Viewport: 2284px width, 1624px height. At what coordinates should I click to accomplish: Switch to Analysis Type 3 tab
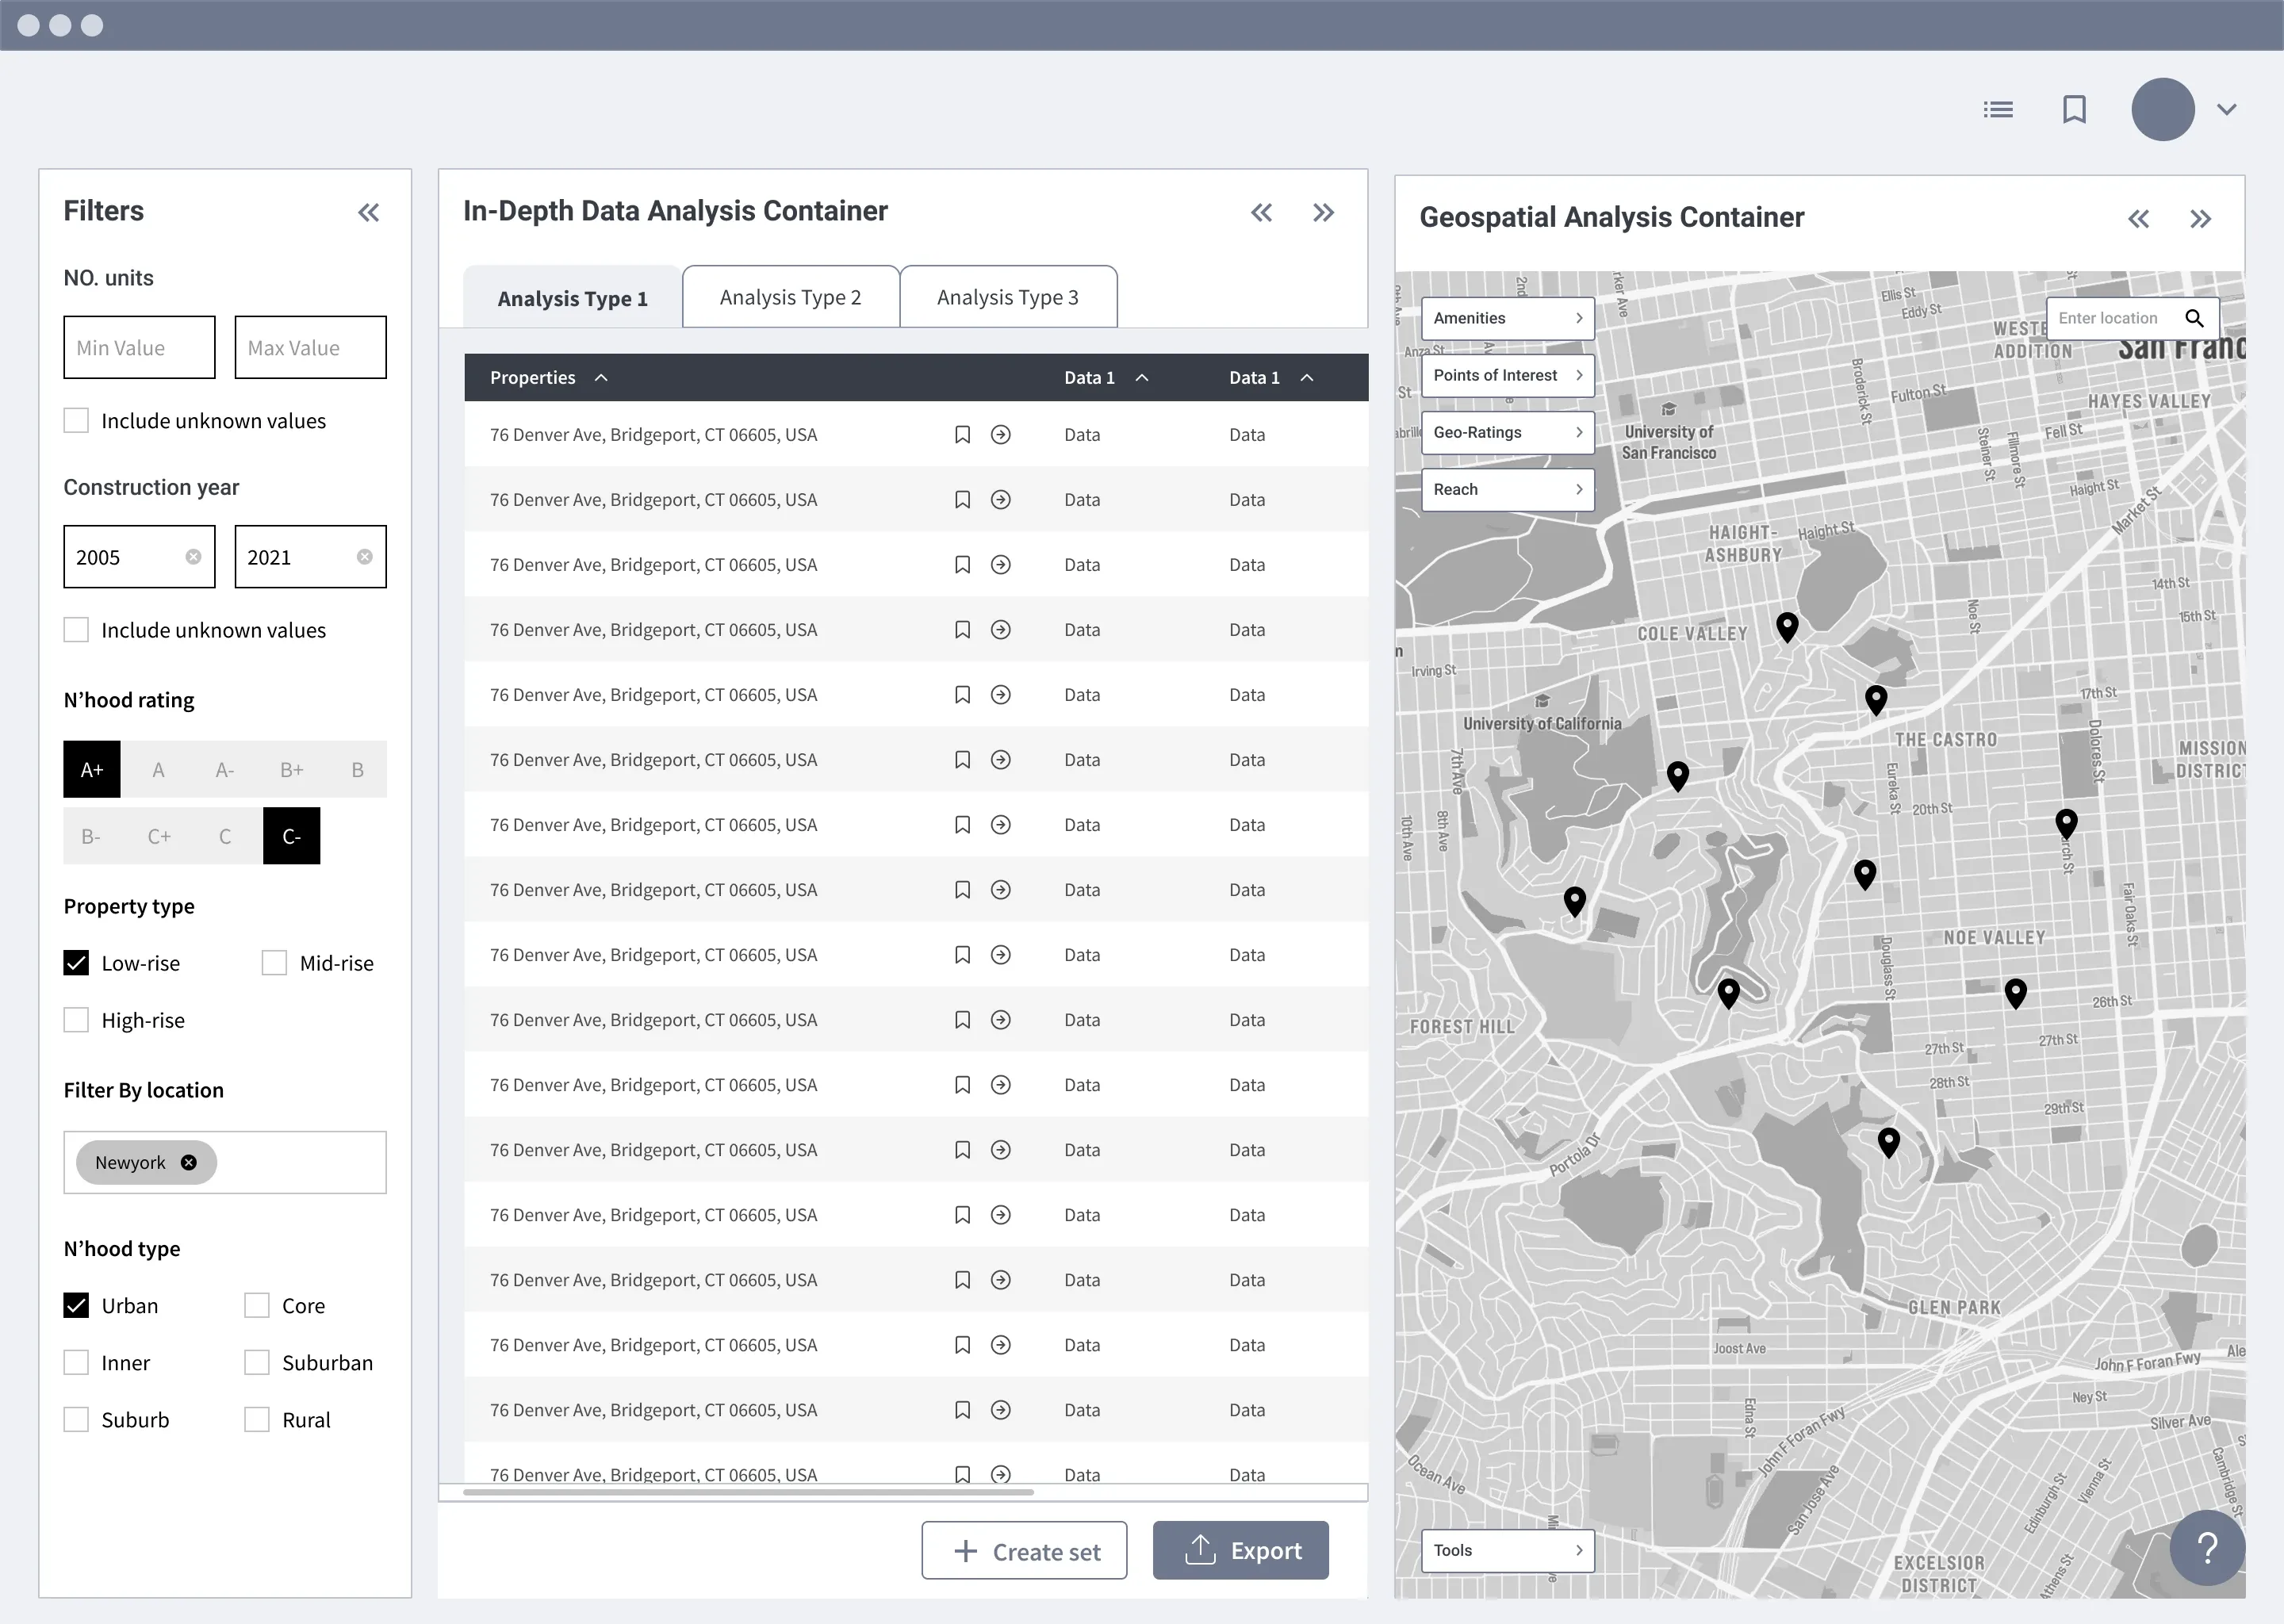(1008, 296)
